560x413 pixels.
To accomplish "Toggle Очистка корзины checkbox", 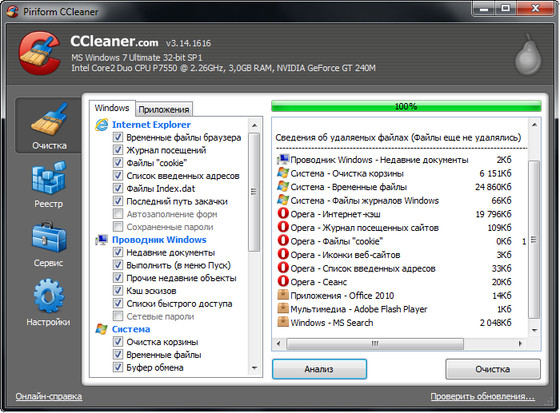I will [118, 342].
